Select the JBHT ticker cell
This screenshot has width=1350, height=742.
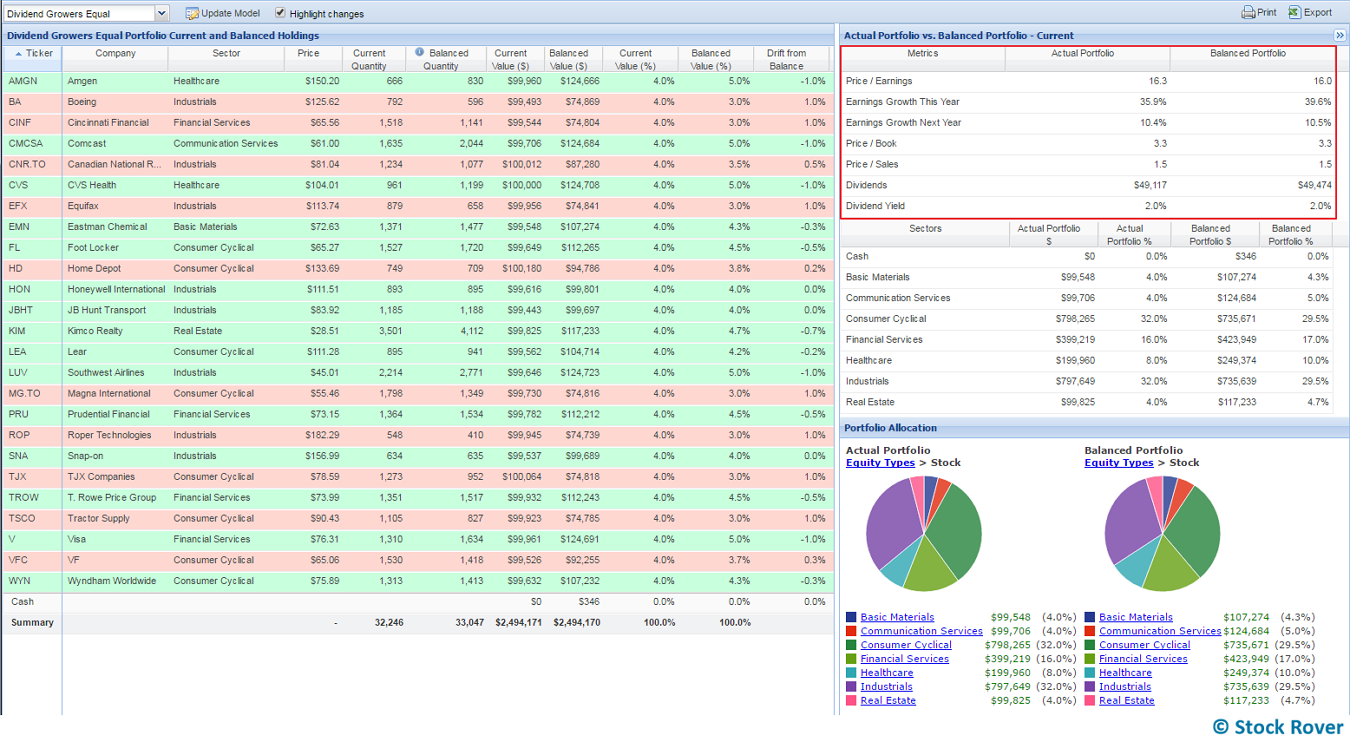[32, 310]
